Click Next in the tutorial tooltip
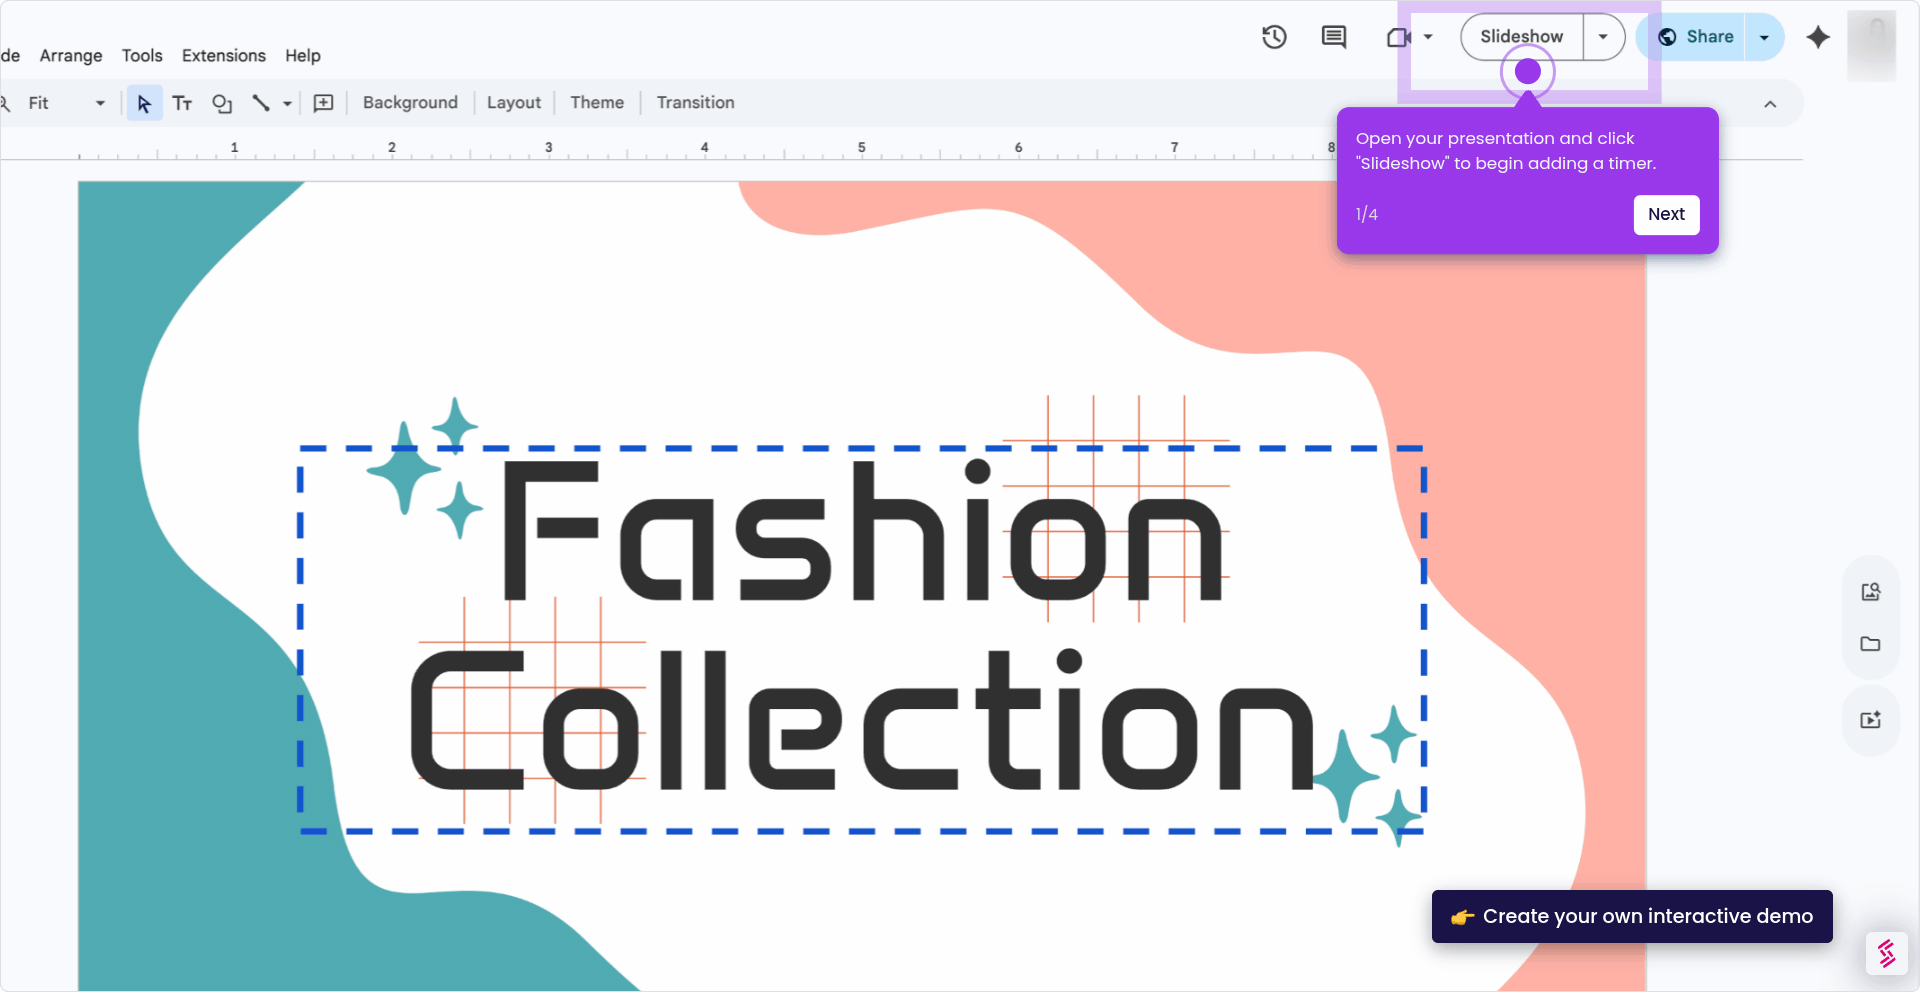1920x992 pixels. pyautogui.click(x=1666, y=215)
